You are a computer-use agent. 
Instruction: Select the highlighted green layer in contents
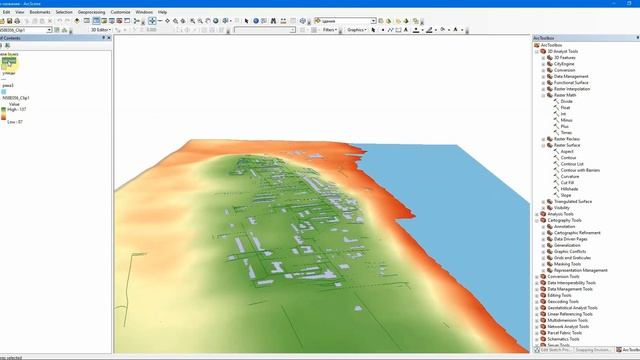(x=9, y=60)
